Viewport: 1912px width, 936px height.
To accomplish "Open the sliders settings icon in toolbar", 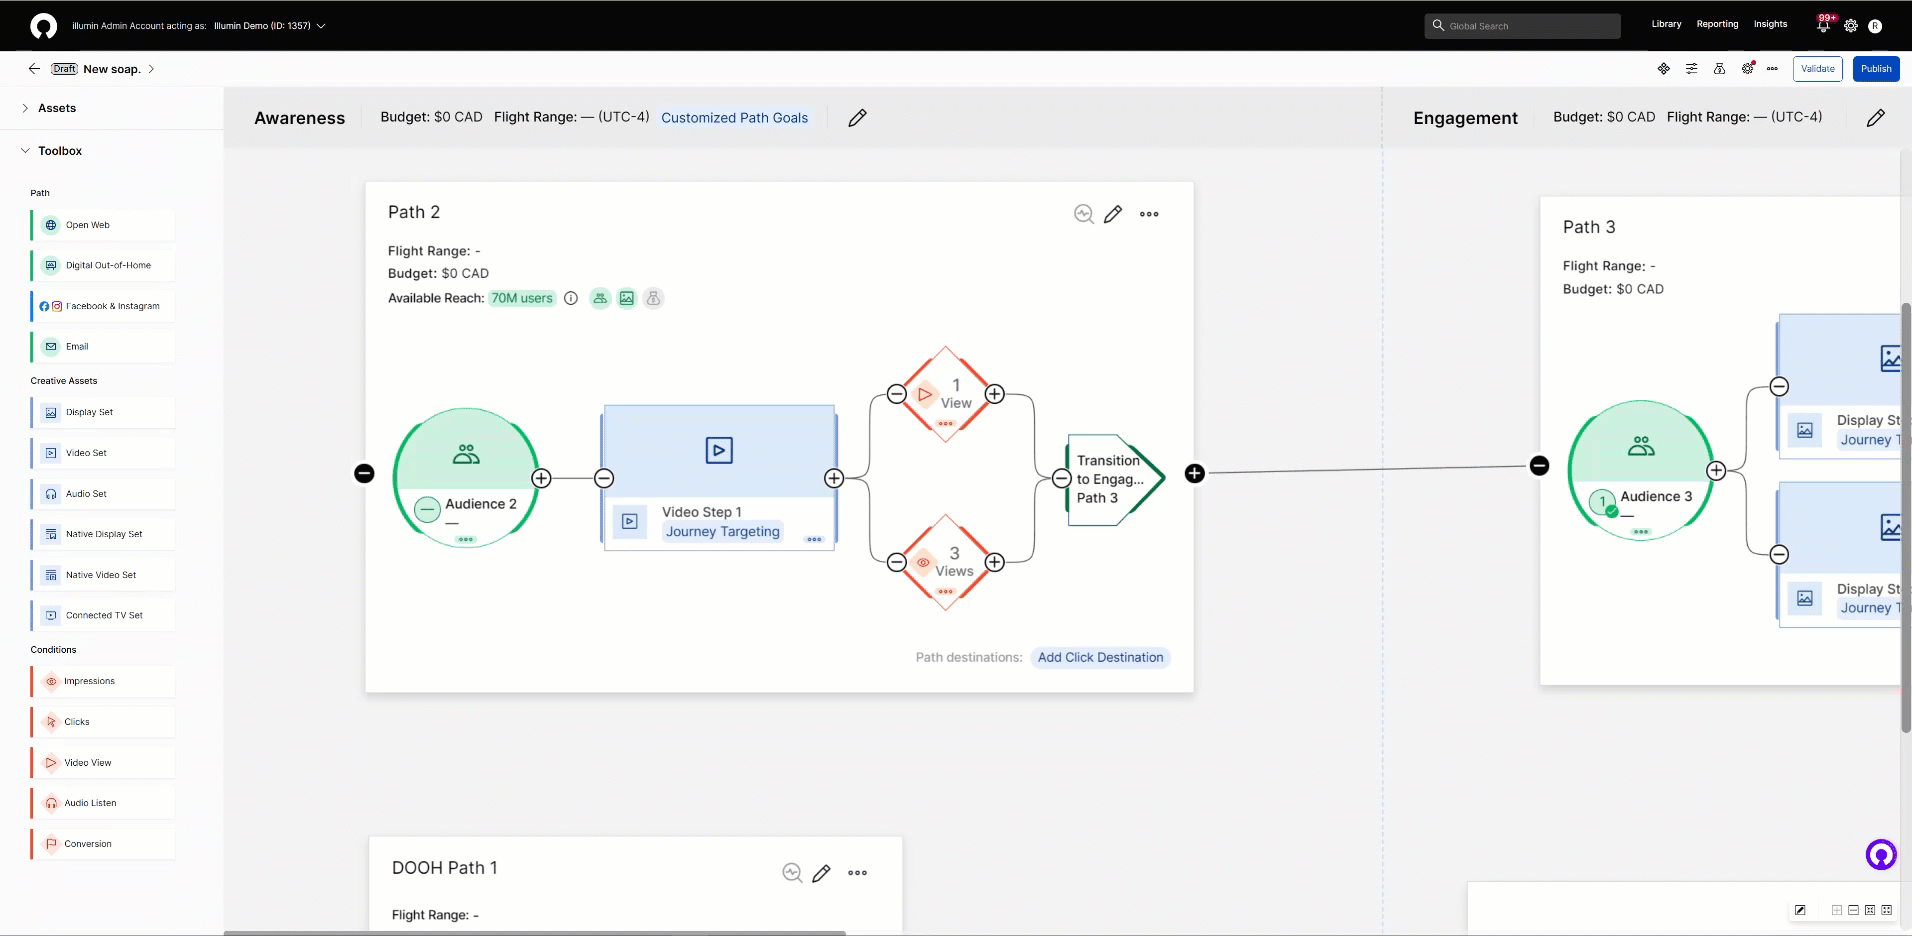I will coord(1691,69).
